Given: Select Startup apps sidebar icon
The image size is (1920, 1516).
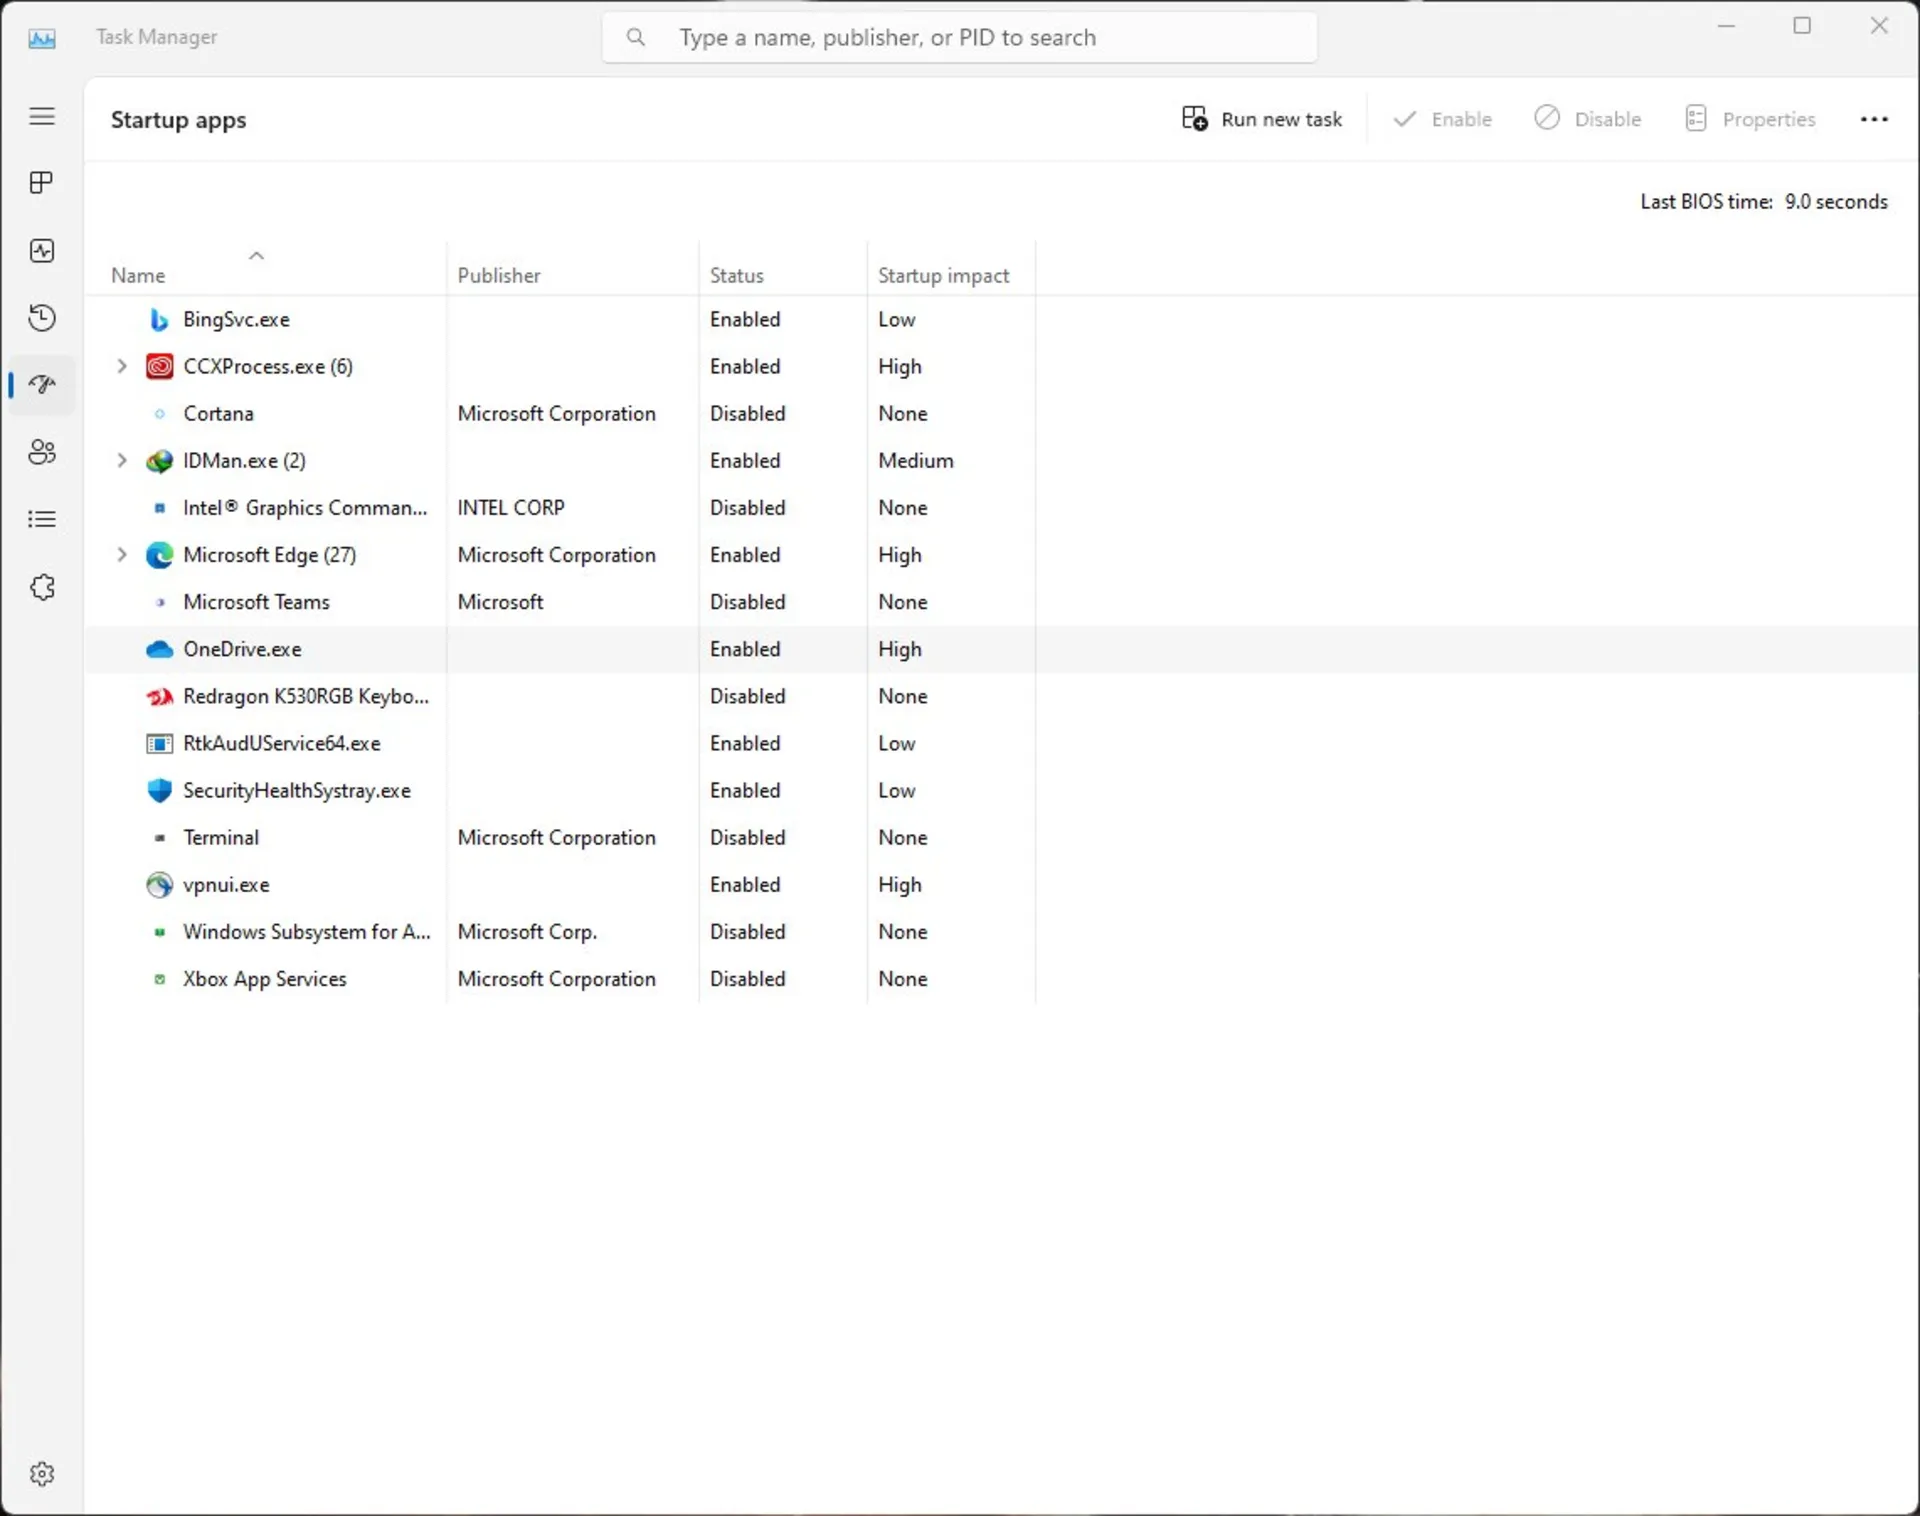Looking at the screenshot, I should [42, 385].
